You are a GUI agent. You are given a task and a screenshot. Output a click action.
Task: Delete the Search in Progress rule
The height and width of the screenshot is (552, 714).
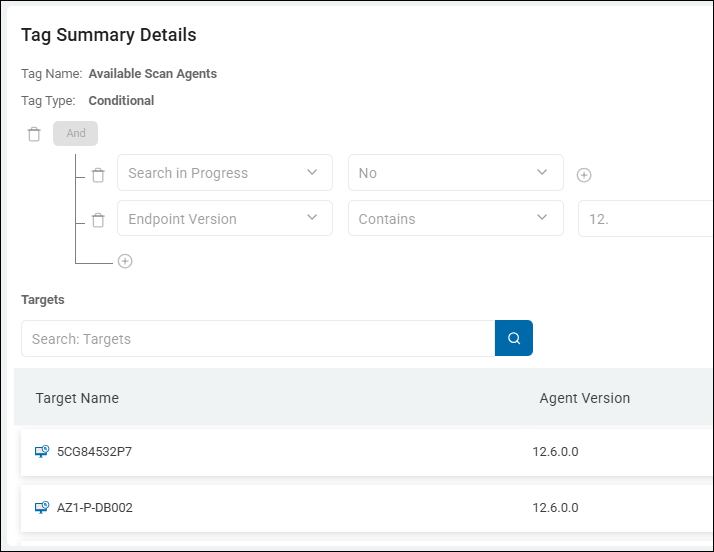pyautogui.click(x=98, y=175)
